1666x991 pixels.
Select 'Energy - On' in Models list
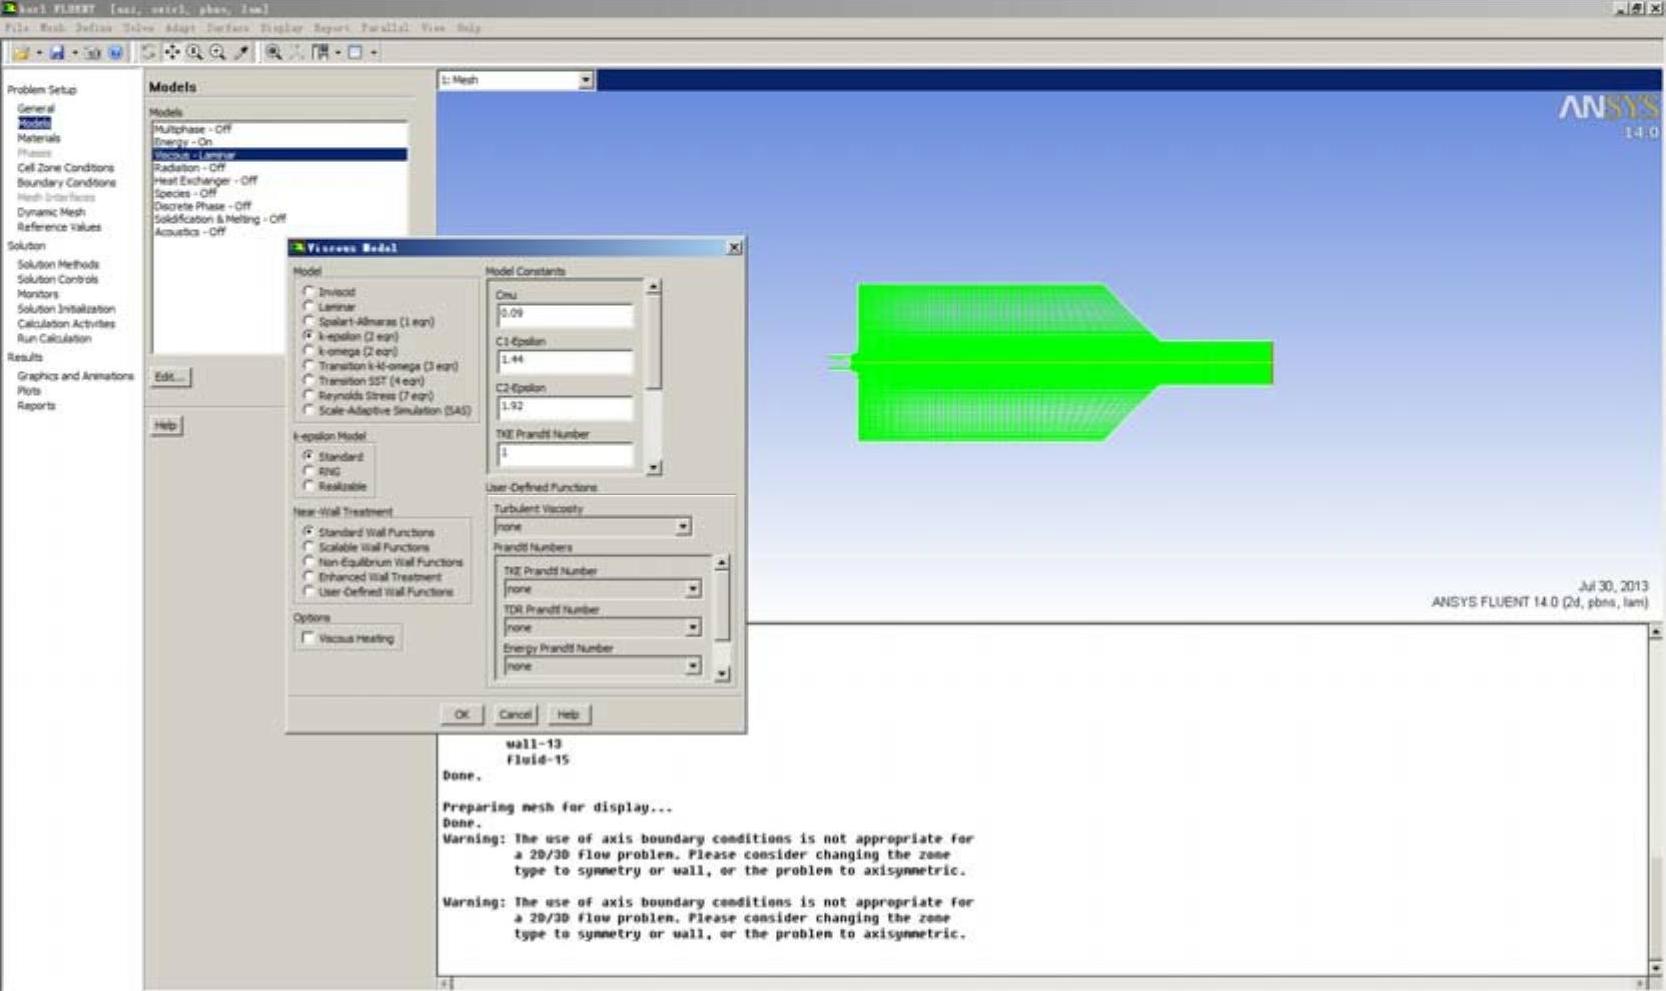tap(280, 142)
